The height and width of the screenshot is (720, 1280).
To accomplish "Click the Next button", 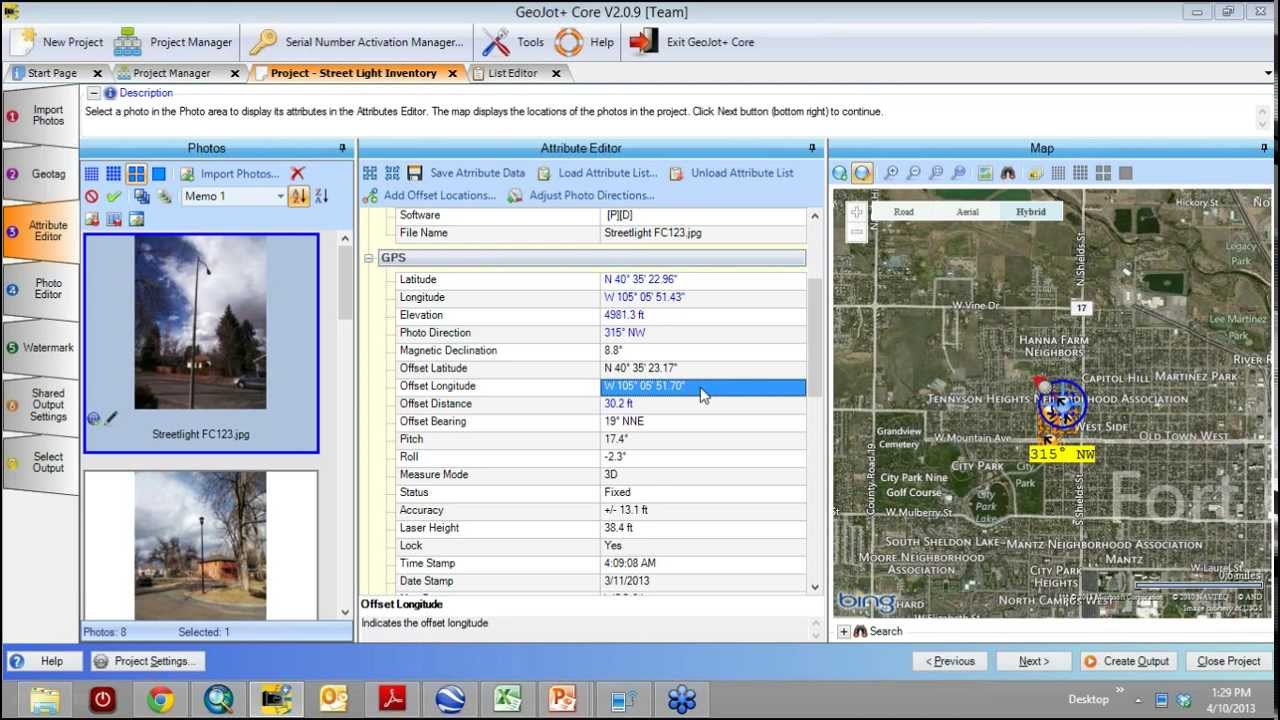I will [1034, 661].
